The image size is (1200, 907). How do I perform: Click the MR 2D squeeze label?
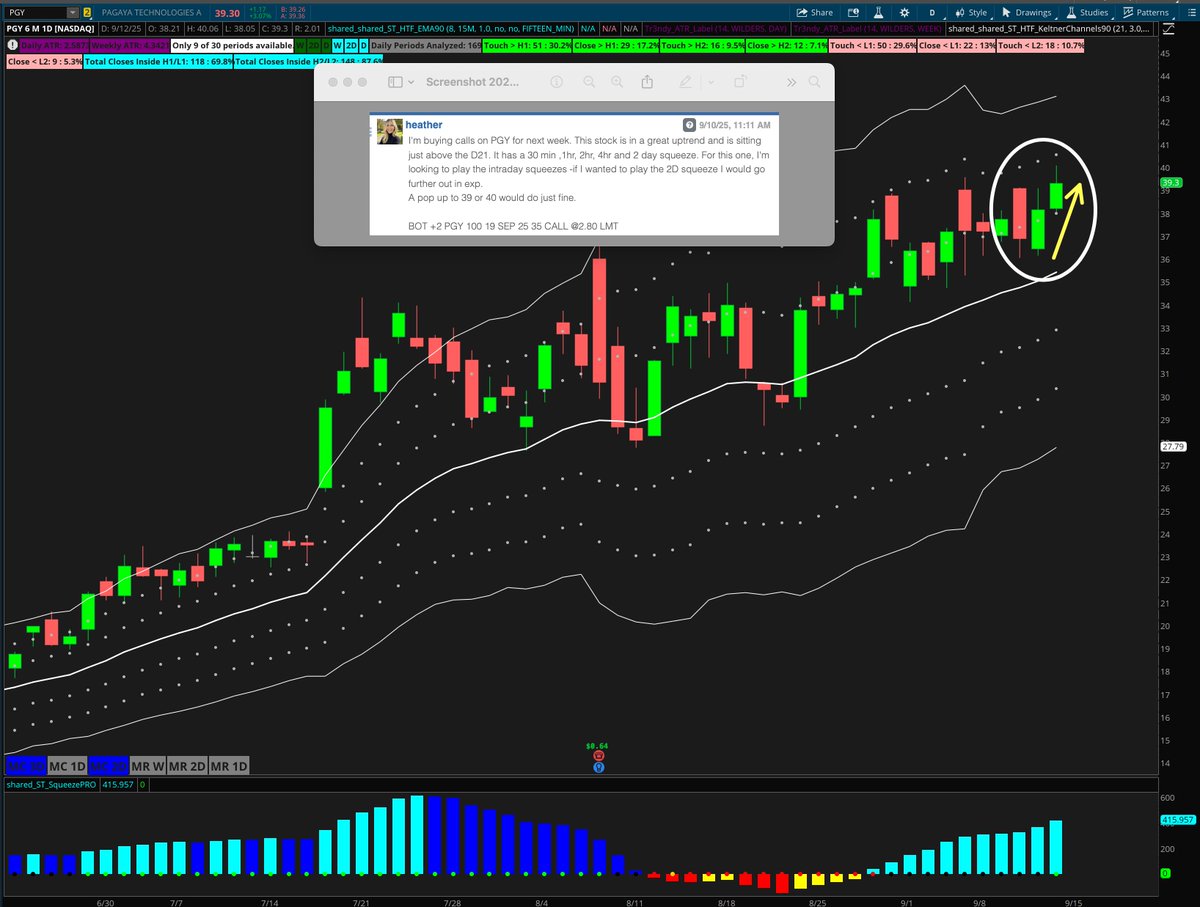[186, 766]
